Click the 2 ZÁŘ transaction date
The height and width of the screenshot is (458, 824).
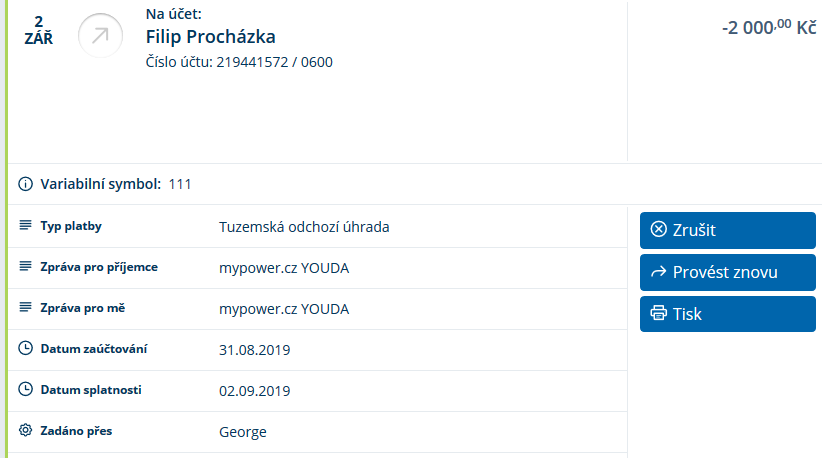[x=38, y=30]
